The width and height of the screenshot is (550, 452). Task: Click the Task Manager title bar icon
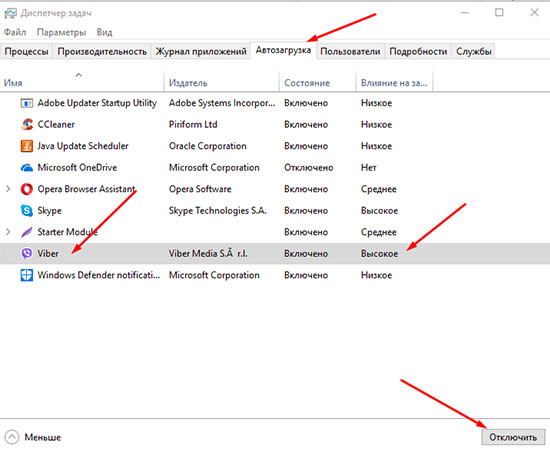pyautogui.click(x=10, y=14)
